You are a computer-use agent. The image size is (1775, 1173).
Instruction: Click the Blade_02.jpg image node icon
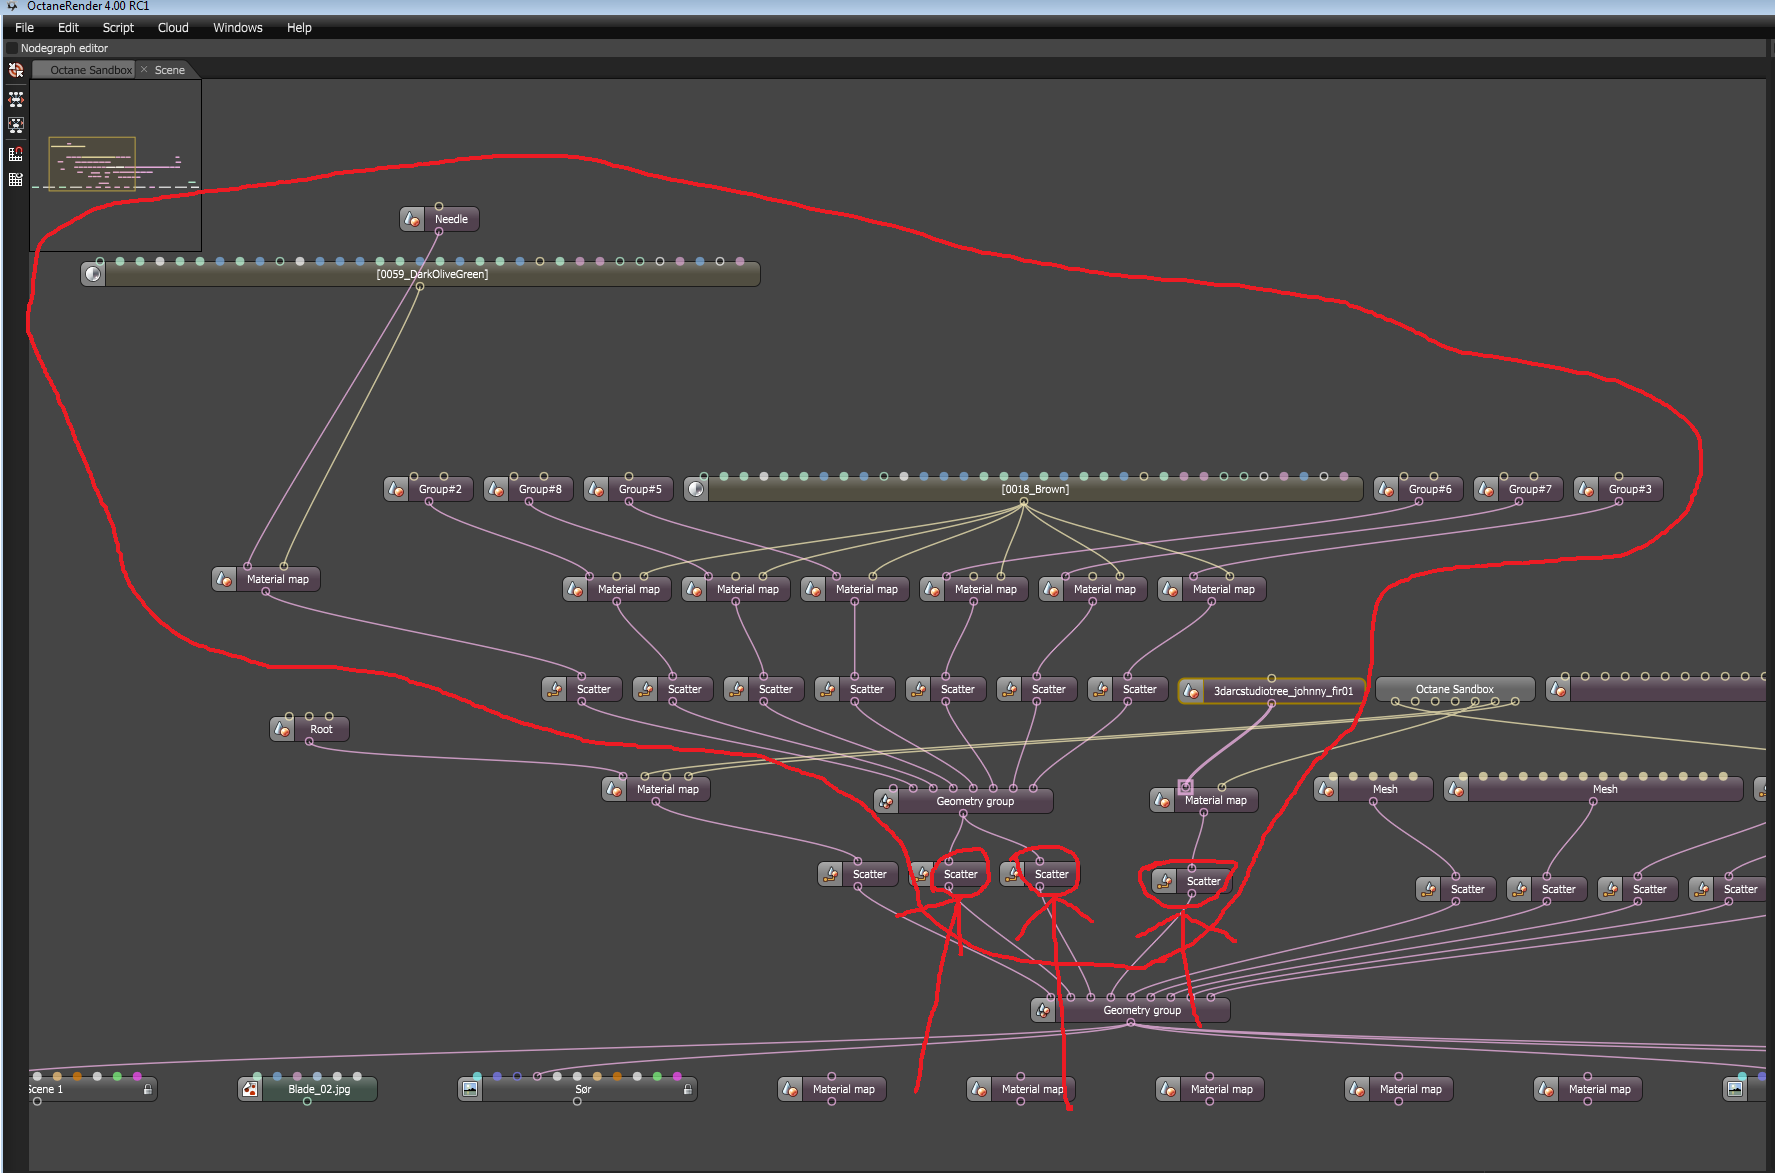point(250,1089)
